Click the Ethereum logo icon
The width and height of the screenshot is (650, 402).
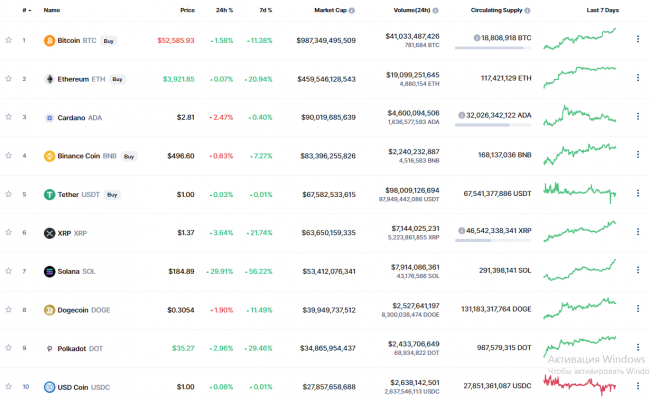click(x=49, y=79)
